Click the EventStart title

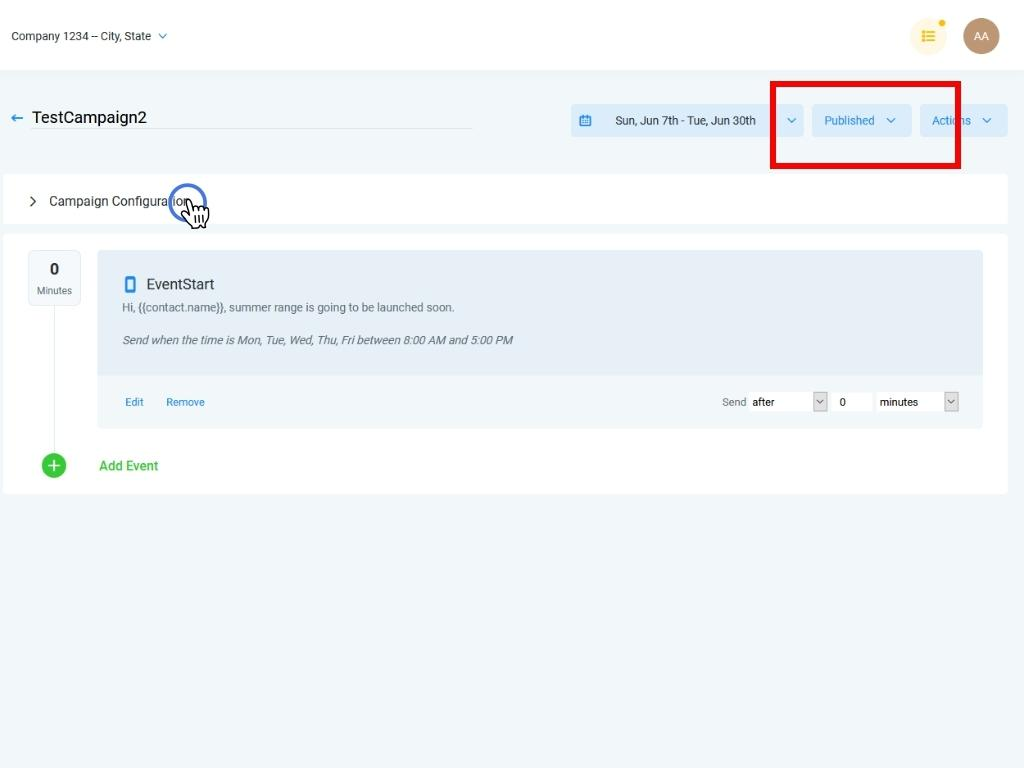[180, 284]
